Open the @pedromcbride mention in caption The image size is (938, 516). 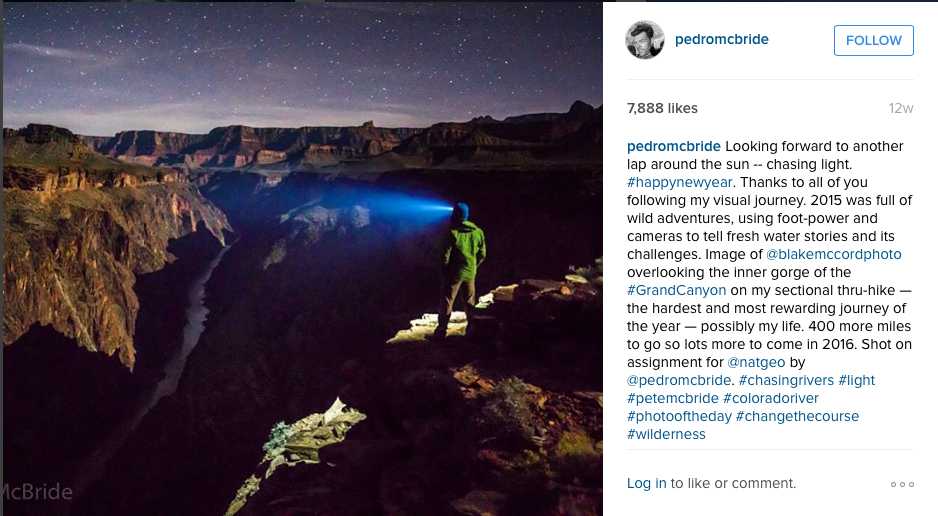point(679,380)
